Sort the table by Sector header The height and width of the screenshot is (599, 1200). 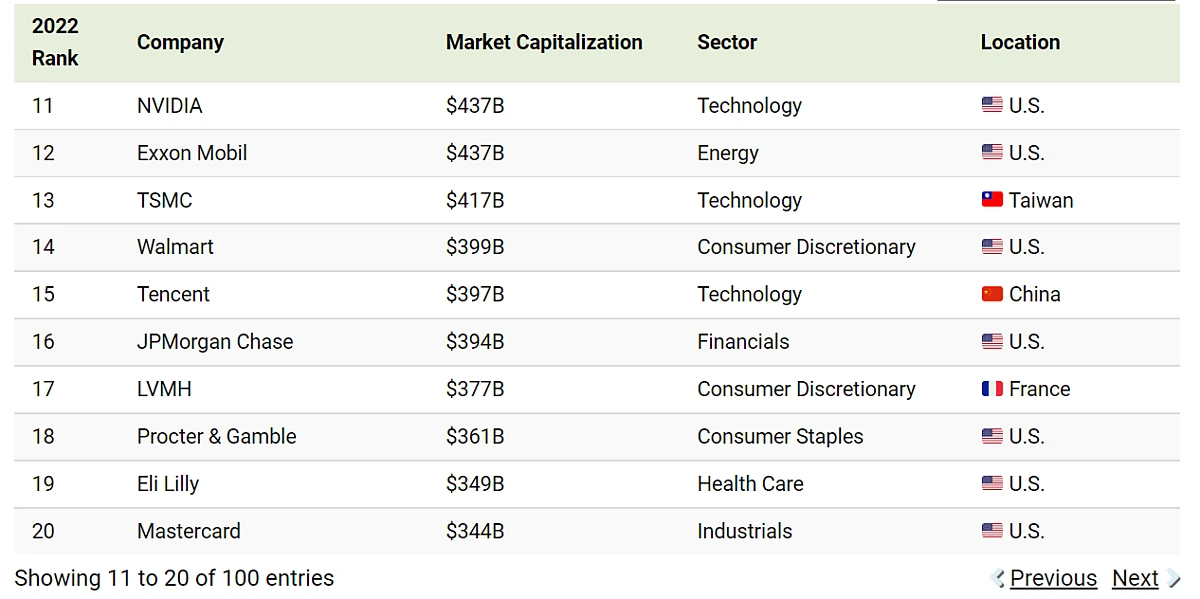727,42
